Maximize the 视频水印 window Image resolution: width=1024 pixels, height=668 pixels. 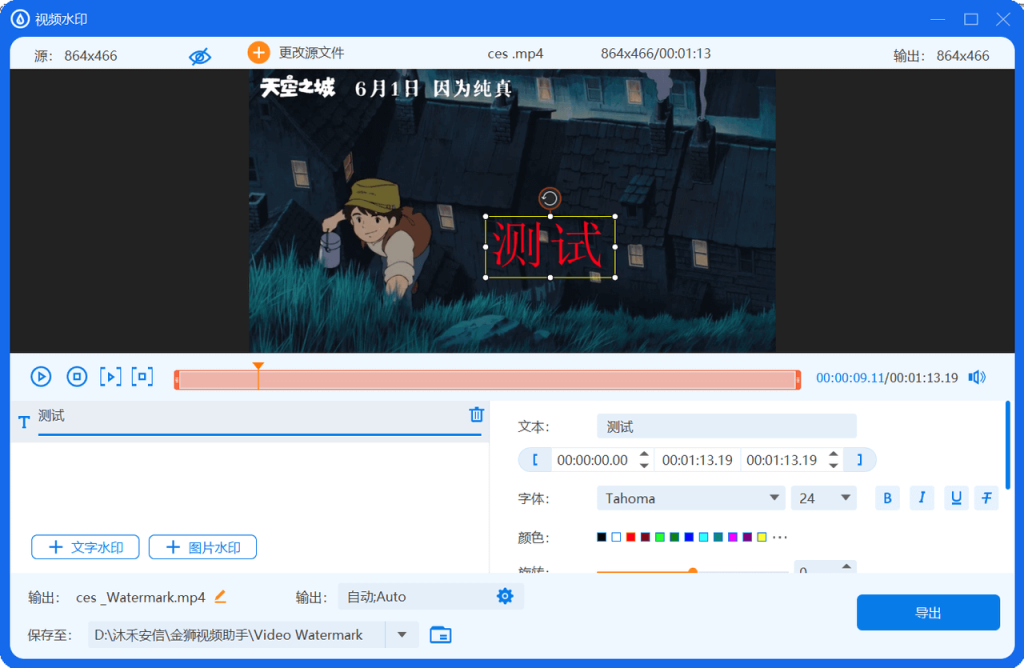(x=971, y=20)
